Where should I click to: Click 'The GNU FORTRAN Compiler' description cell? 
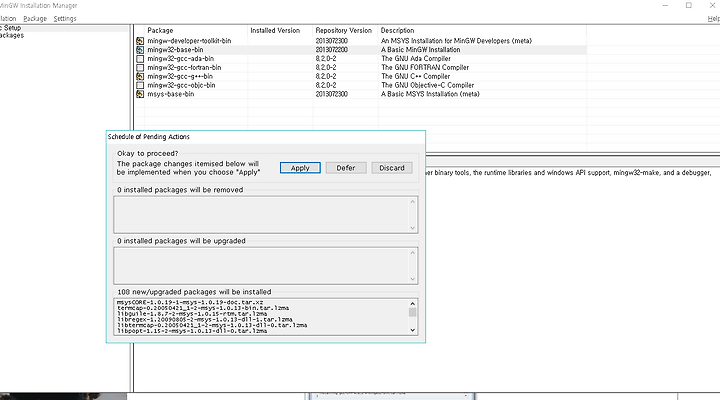(425, 68)
